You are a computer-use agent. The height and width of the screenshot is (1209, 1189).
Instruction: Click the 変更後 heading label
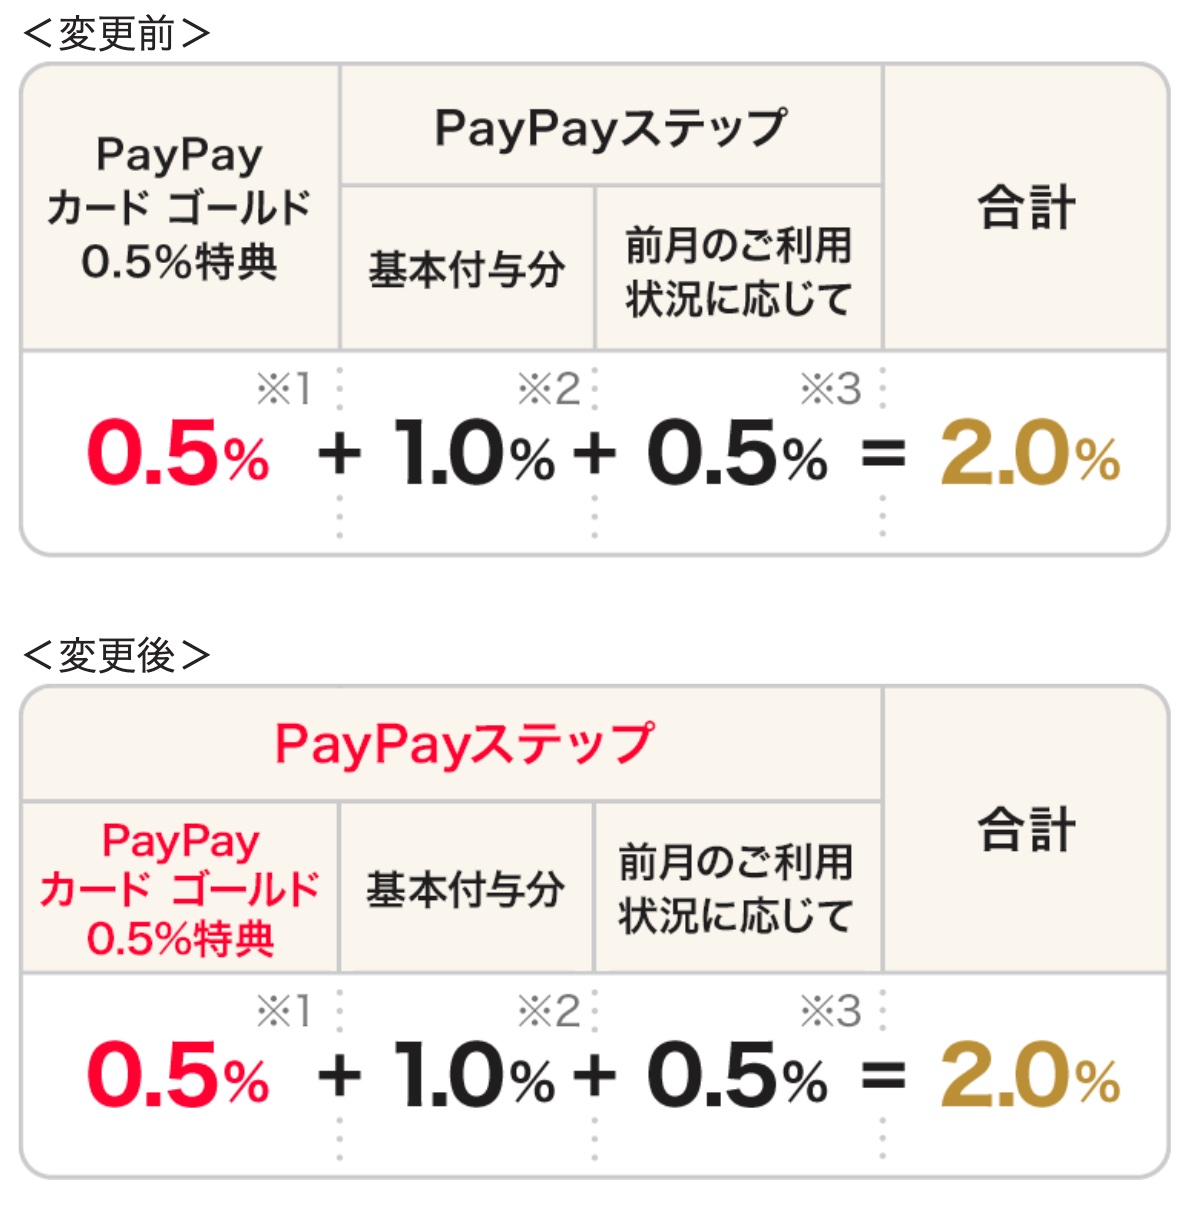tap(116, 656)
